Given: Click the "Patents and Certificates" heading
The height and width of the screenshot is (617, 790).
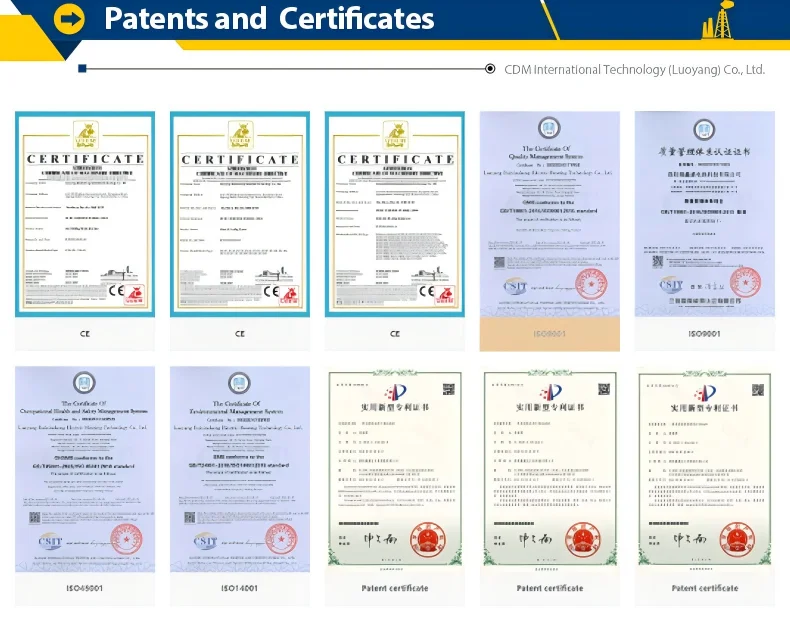Looking at the screenshot, I should pos(269,19).
